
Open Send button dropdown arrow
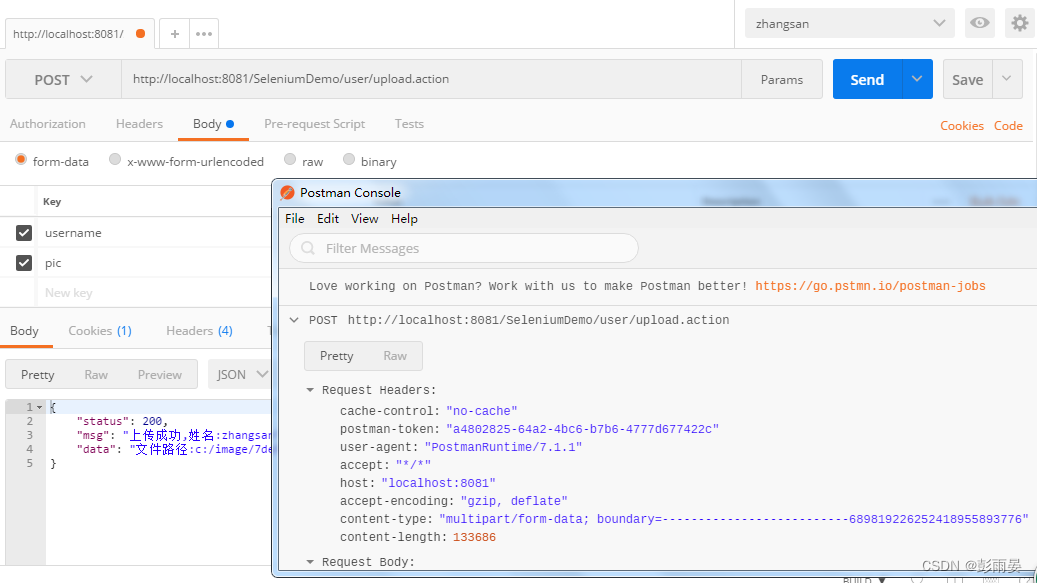tap(917, 79)
